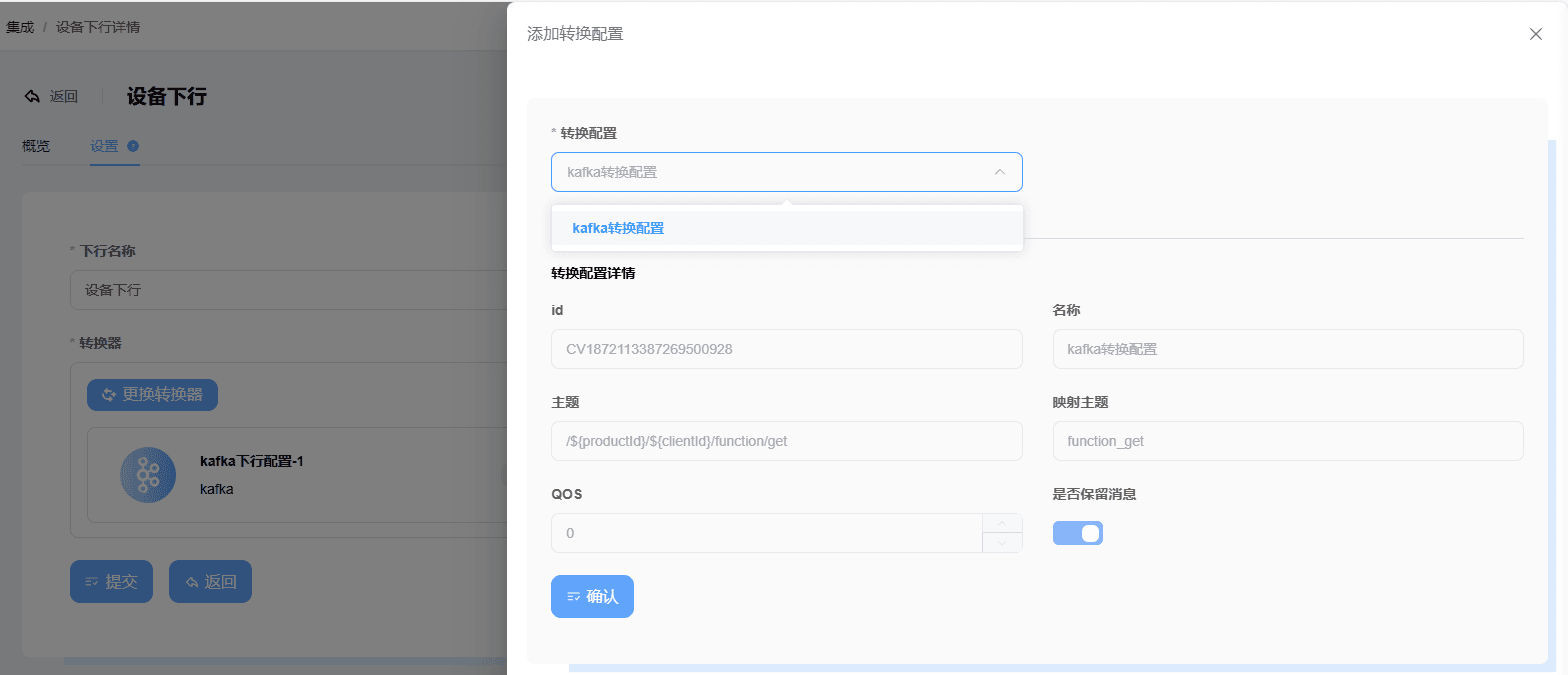Collapse the 转换配置 dropdown chevron
Image resolution: width=1568 pixels, height=675 pixels.
(x=999, y=172)
